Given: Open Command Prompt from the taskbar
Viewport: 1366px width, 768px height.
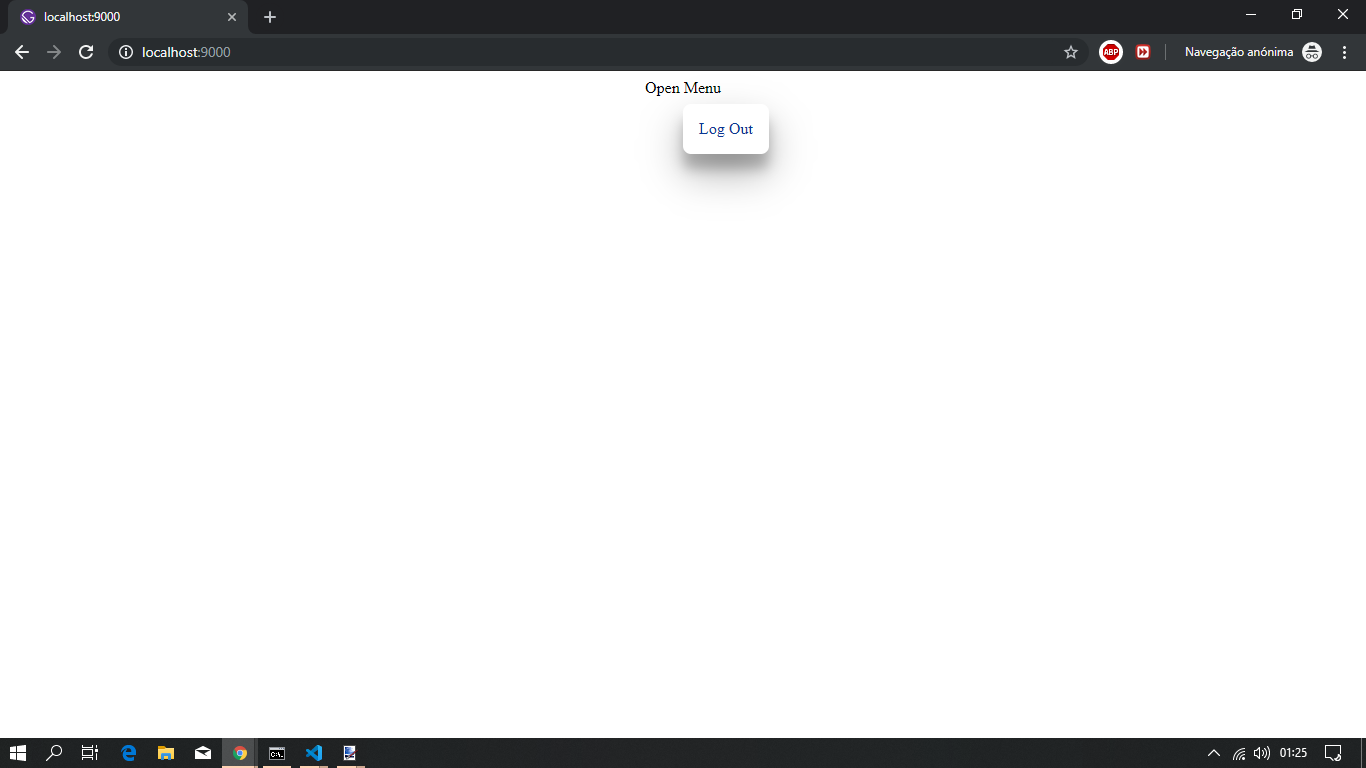Looking at the screenshot, I should click(276, 753).
